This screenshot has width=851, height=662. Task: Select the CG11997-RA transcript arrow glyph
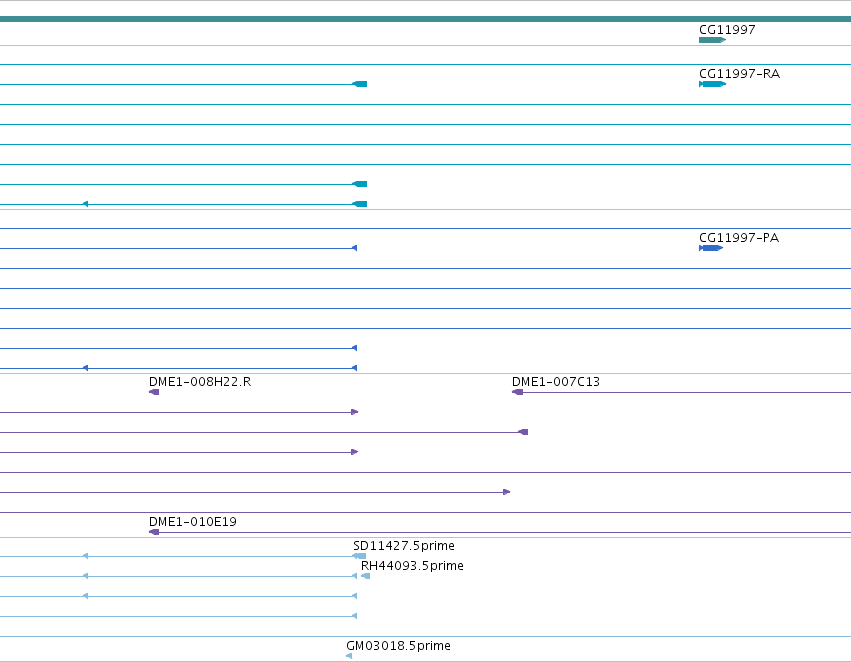712,84
